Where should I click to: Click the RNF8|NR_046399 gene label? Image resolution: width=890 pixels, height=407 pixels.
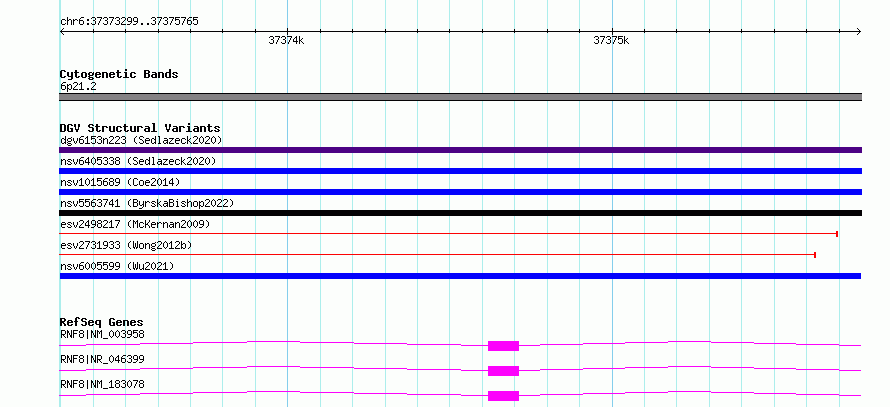tap(102, 359)
